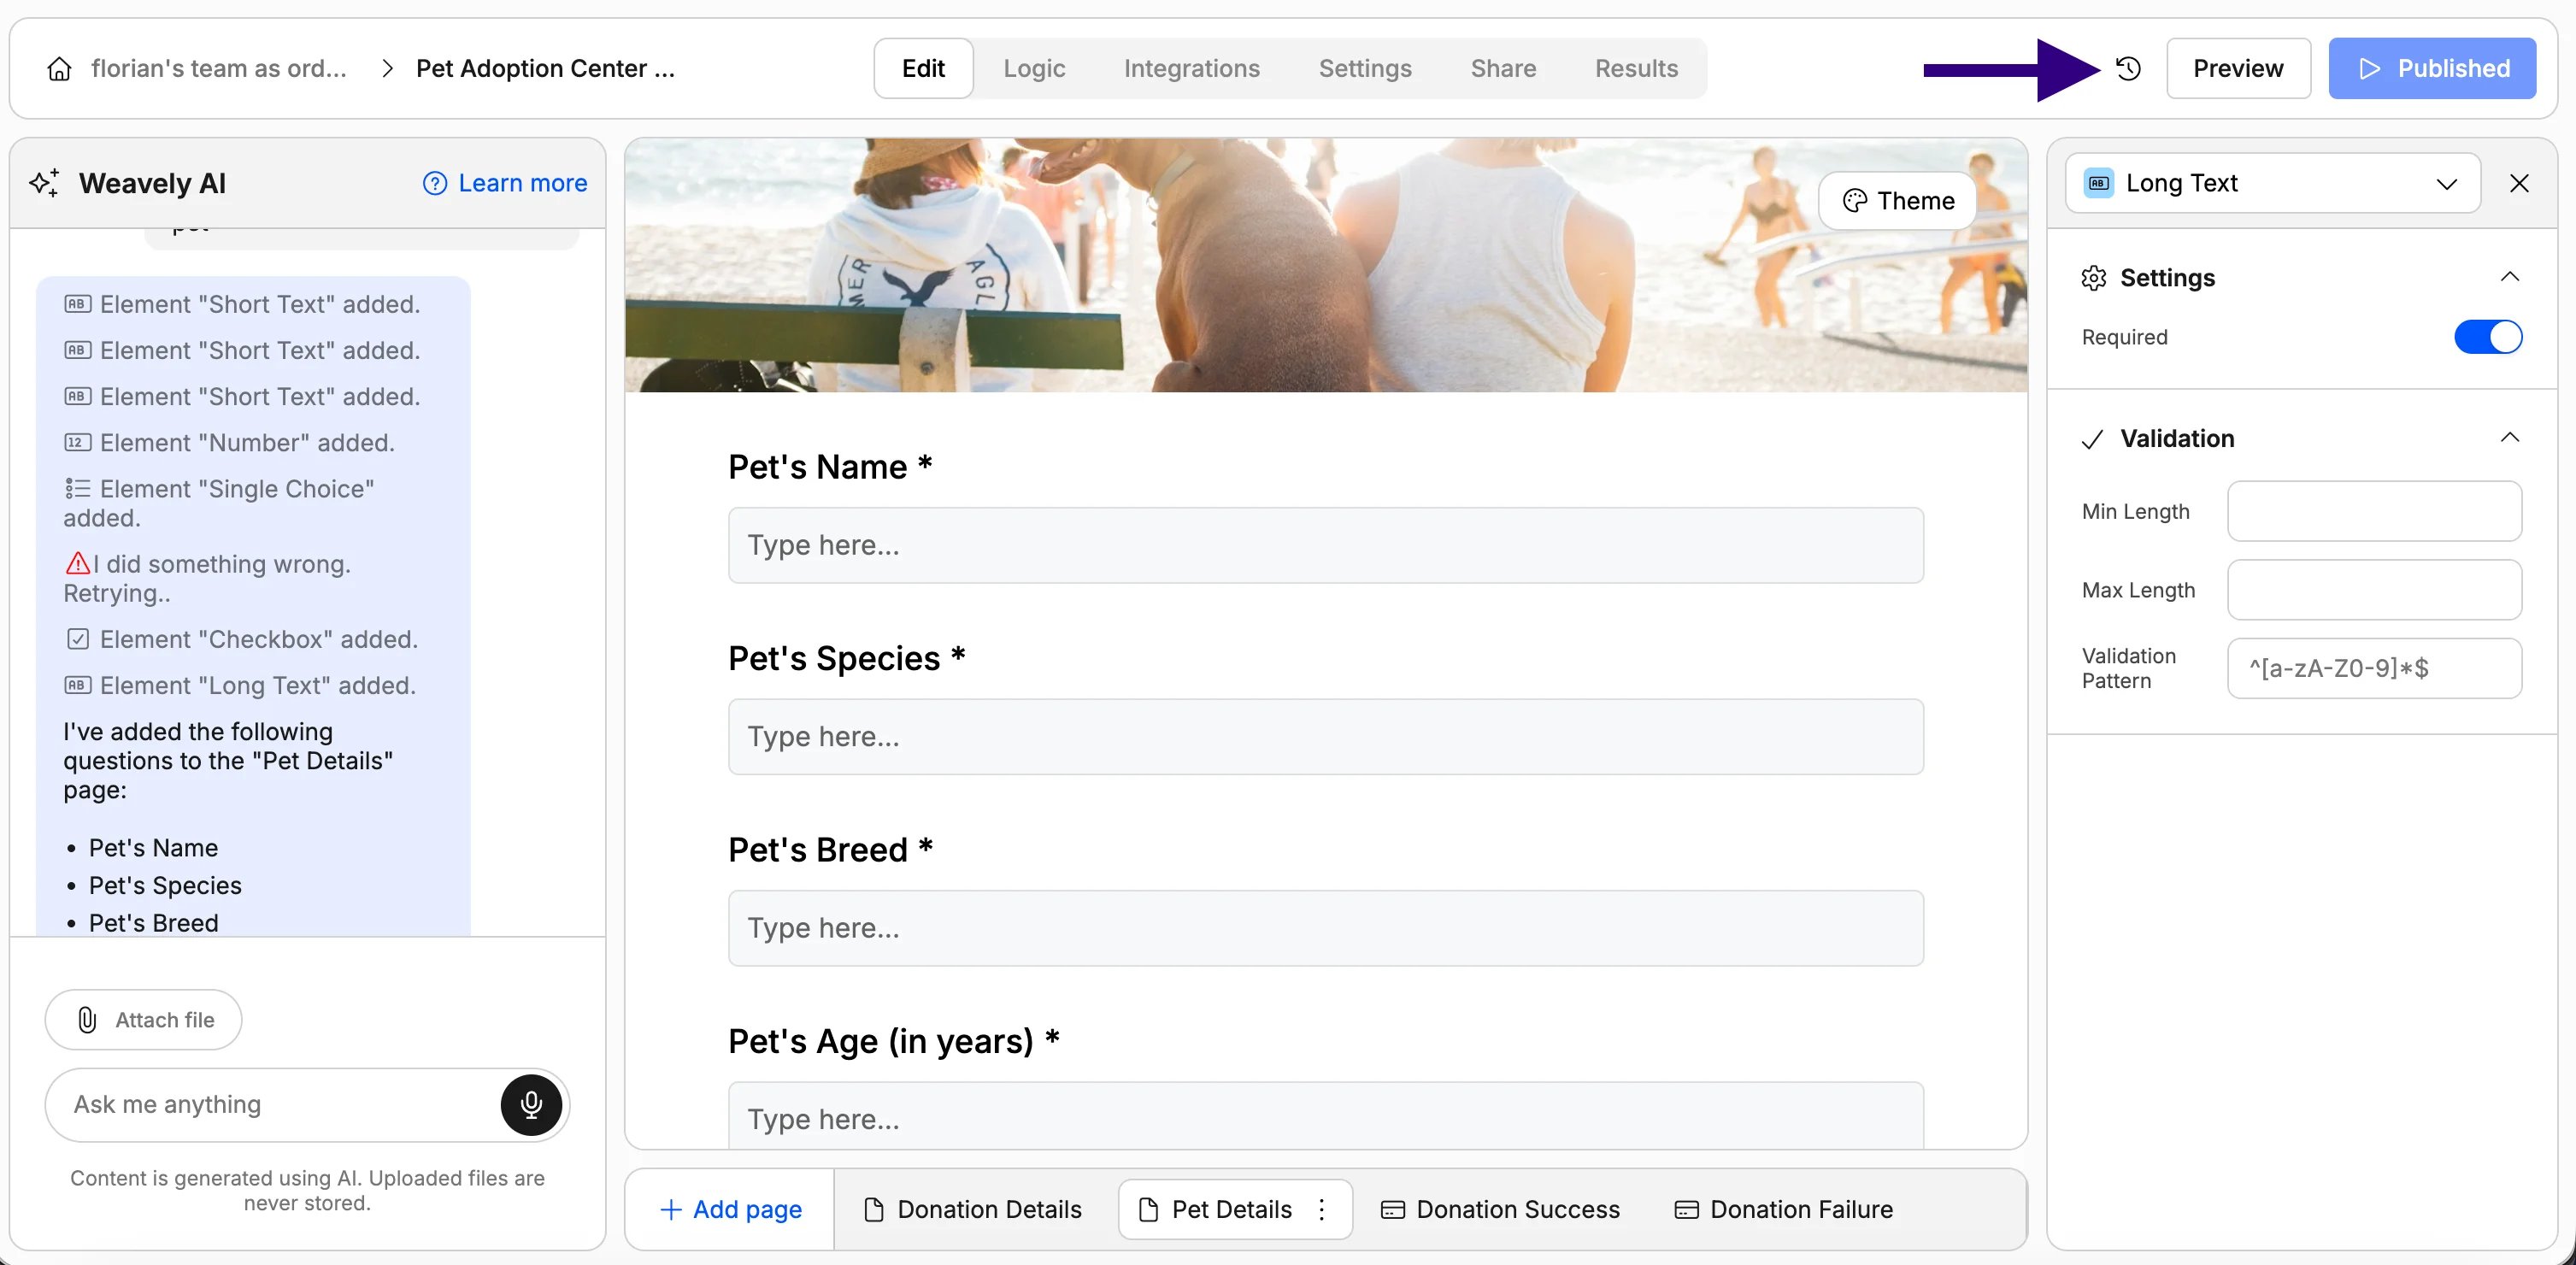Collapse the Settings section

pyautogui.click(x=2509, y=277)
